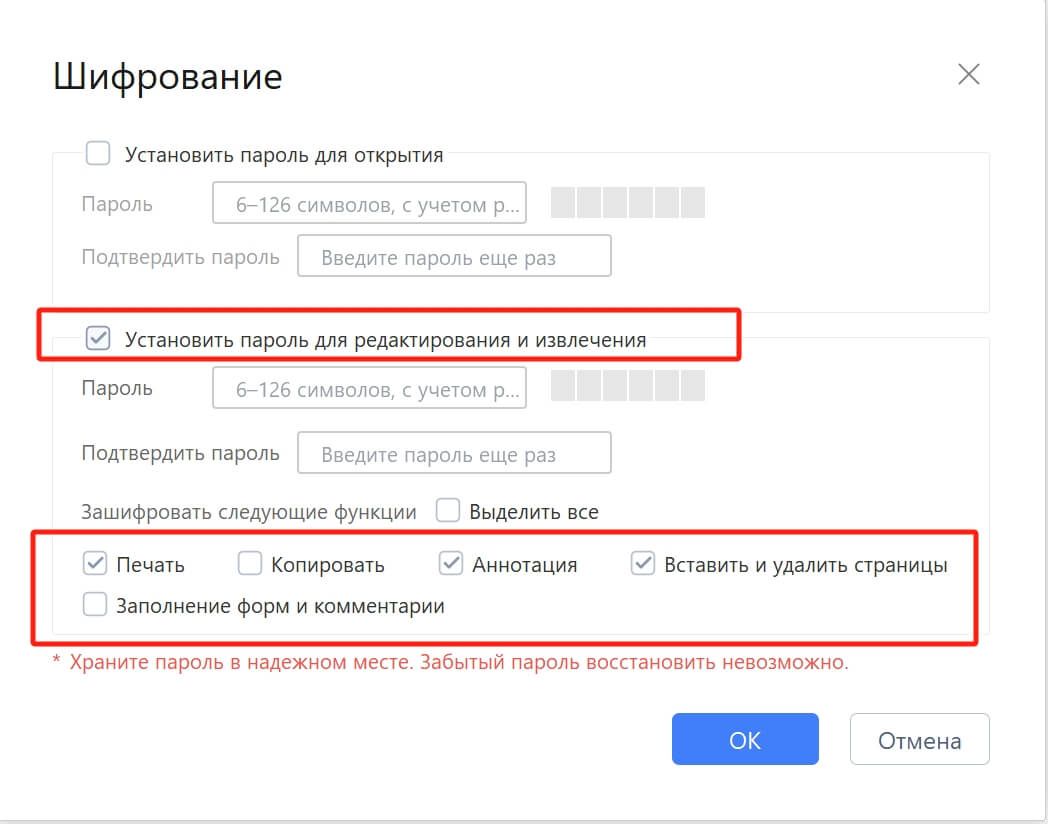Check the "Выделить все" option
This screenshot has height=824, width=1048.
(447, 510)
